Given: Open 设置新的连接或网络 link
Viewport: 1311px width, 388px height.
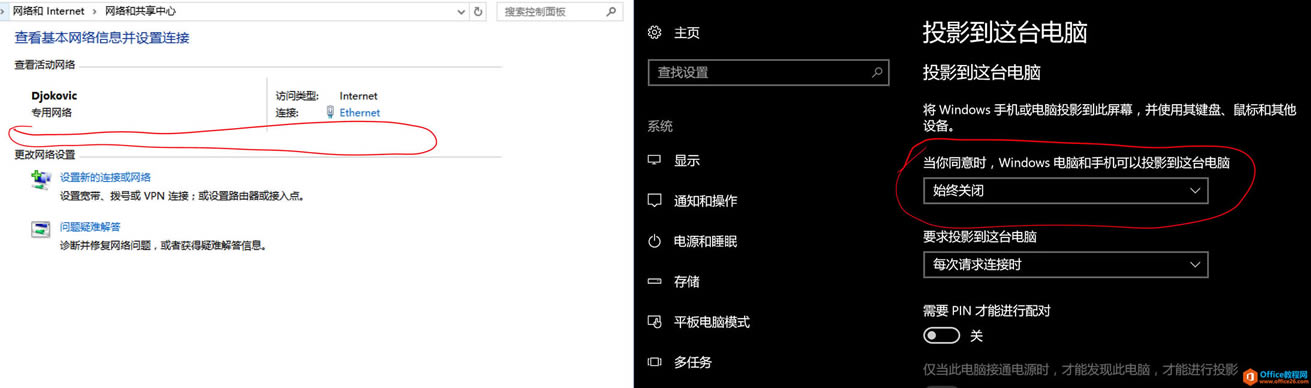Looking at the screenshot, I should 105,177.
